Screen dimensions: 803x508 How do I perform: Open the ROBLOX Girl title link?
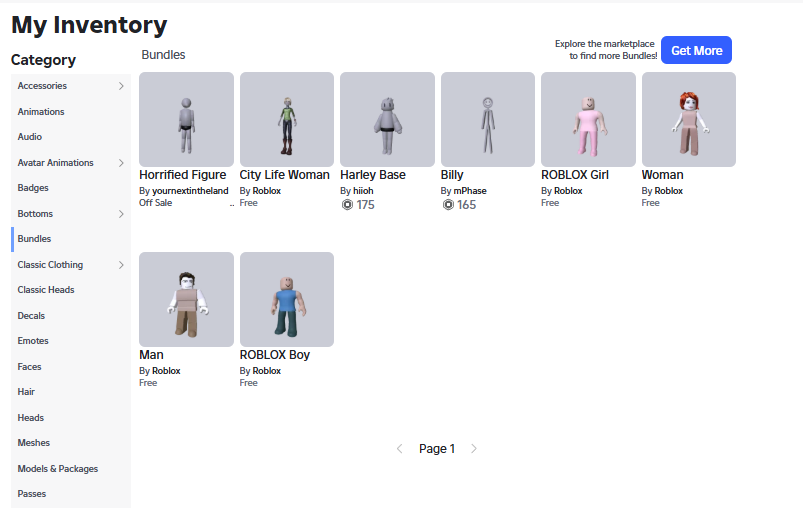click(x=575, y=175)
